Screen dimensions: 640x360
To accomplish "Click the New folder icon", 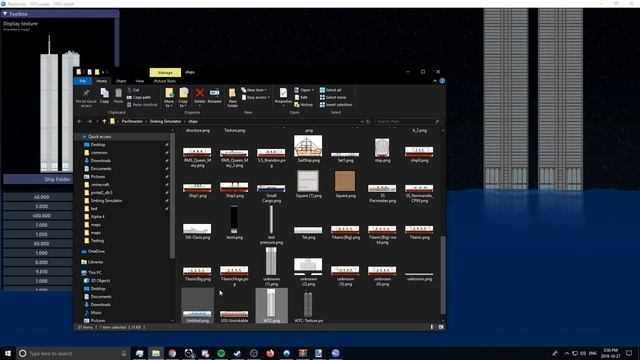I will pos(232,93).
